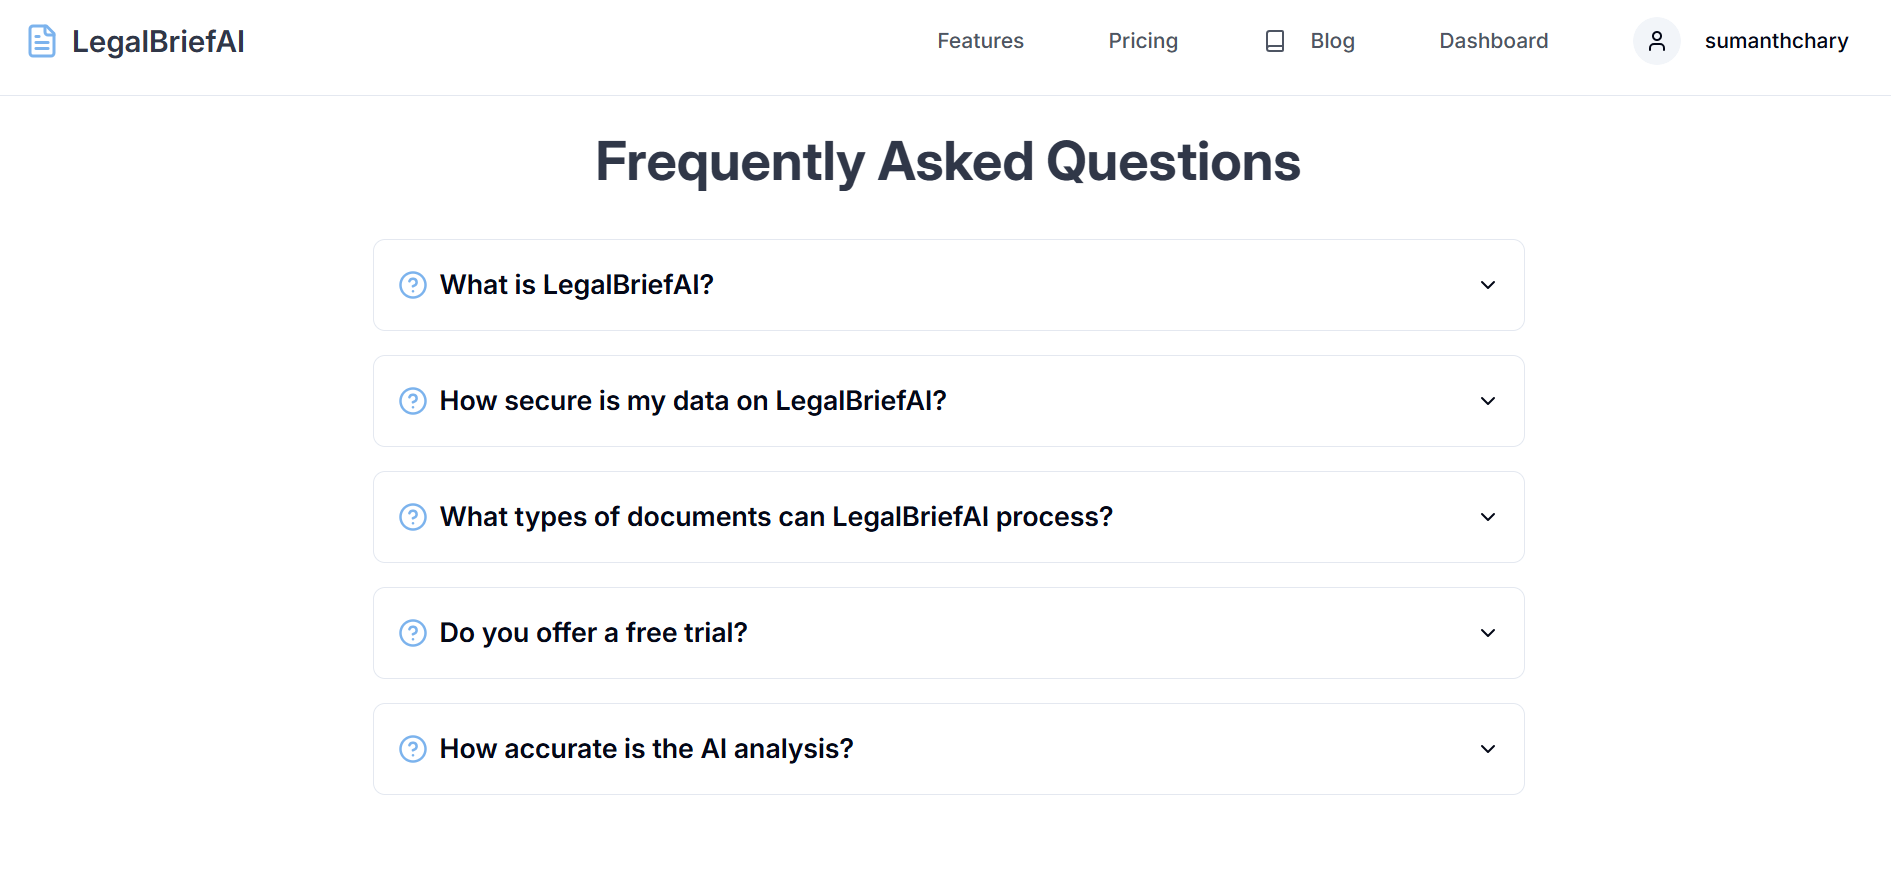This screenshot has height=888, width=1891.
Task: Expand the document types question chevron
Action: pos(1487,517)
